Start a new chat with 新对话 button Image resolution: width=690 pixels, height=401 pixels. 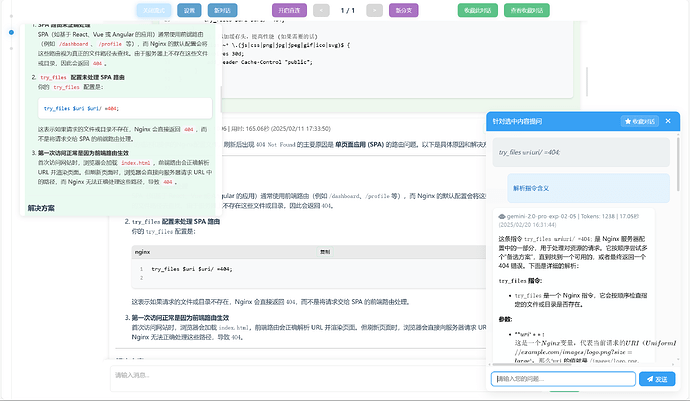[222, 11]
